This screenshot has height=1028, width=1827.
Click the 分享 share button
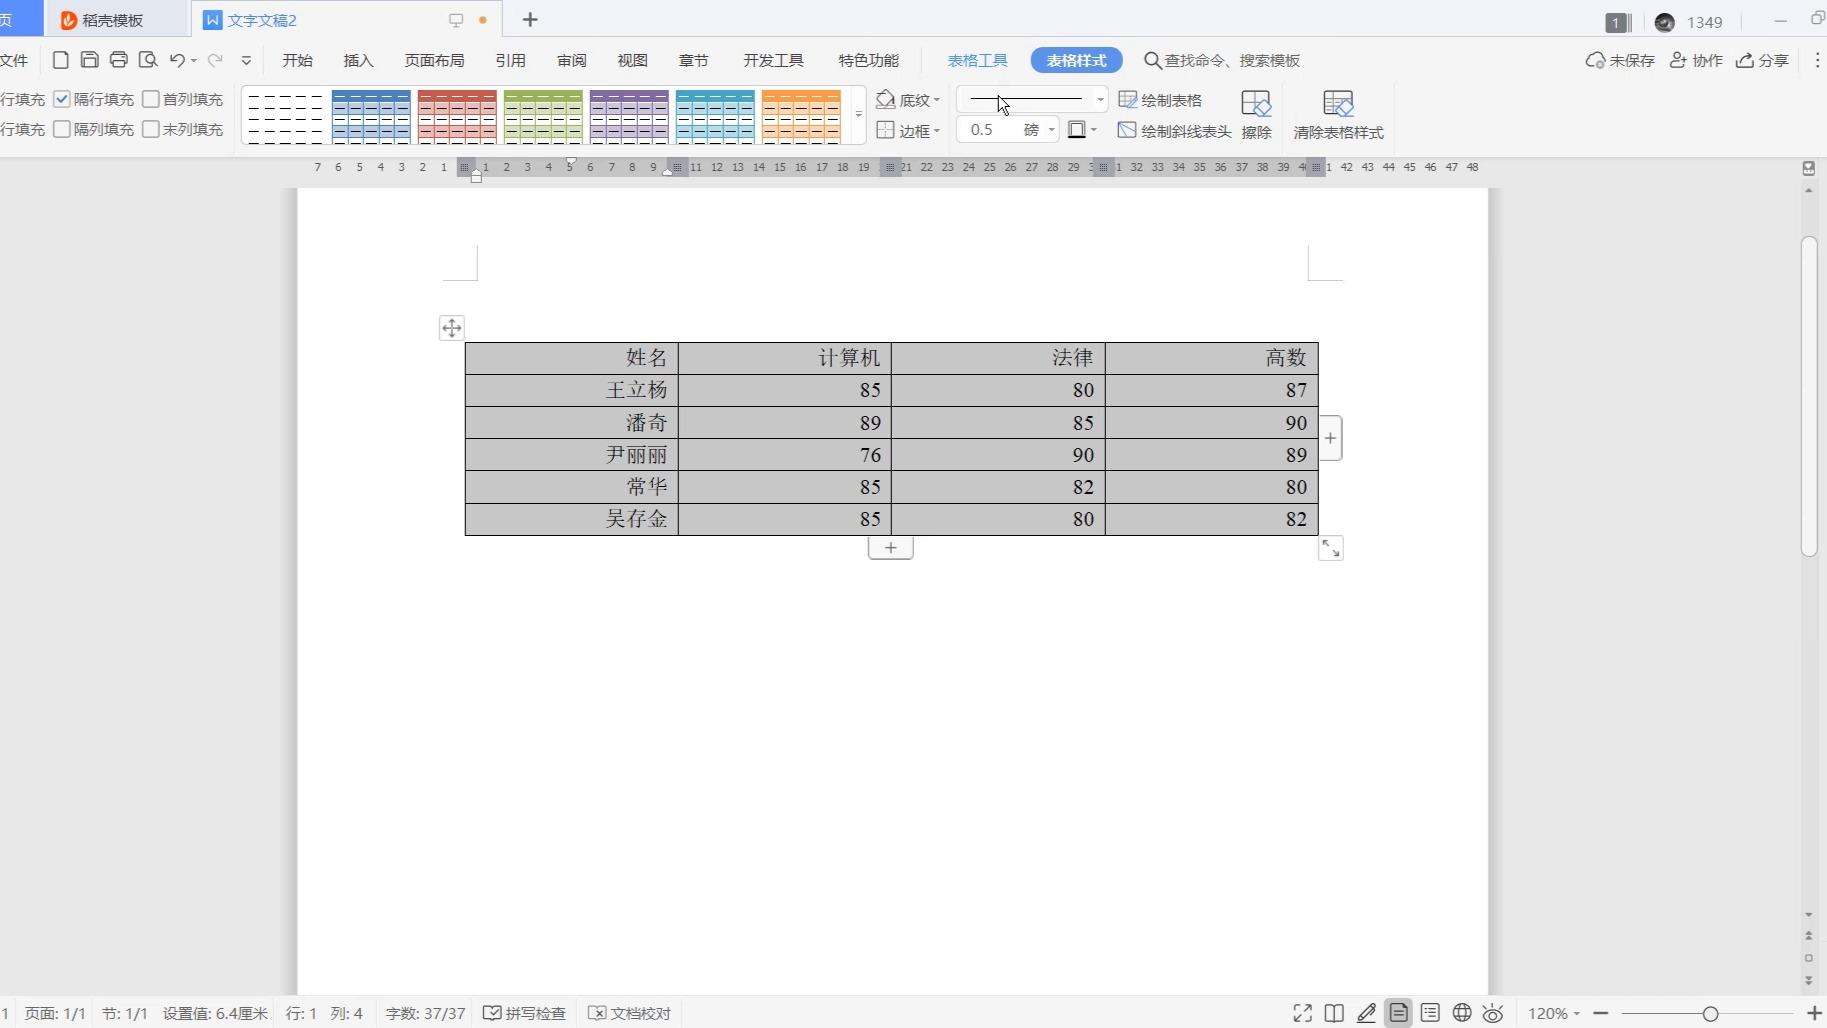click(x=1765, y=60)
